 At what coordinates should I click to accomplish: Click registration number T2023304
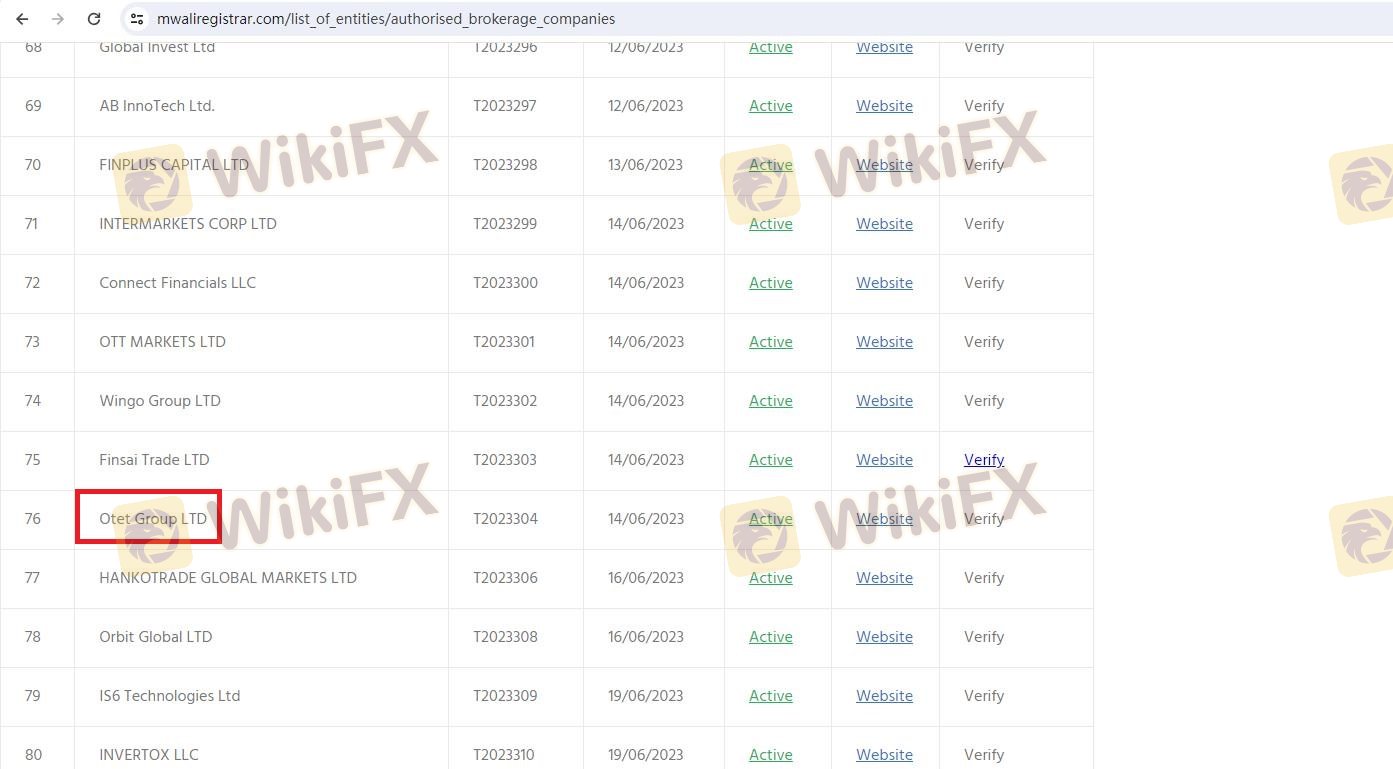505,519
